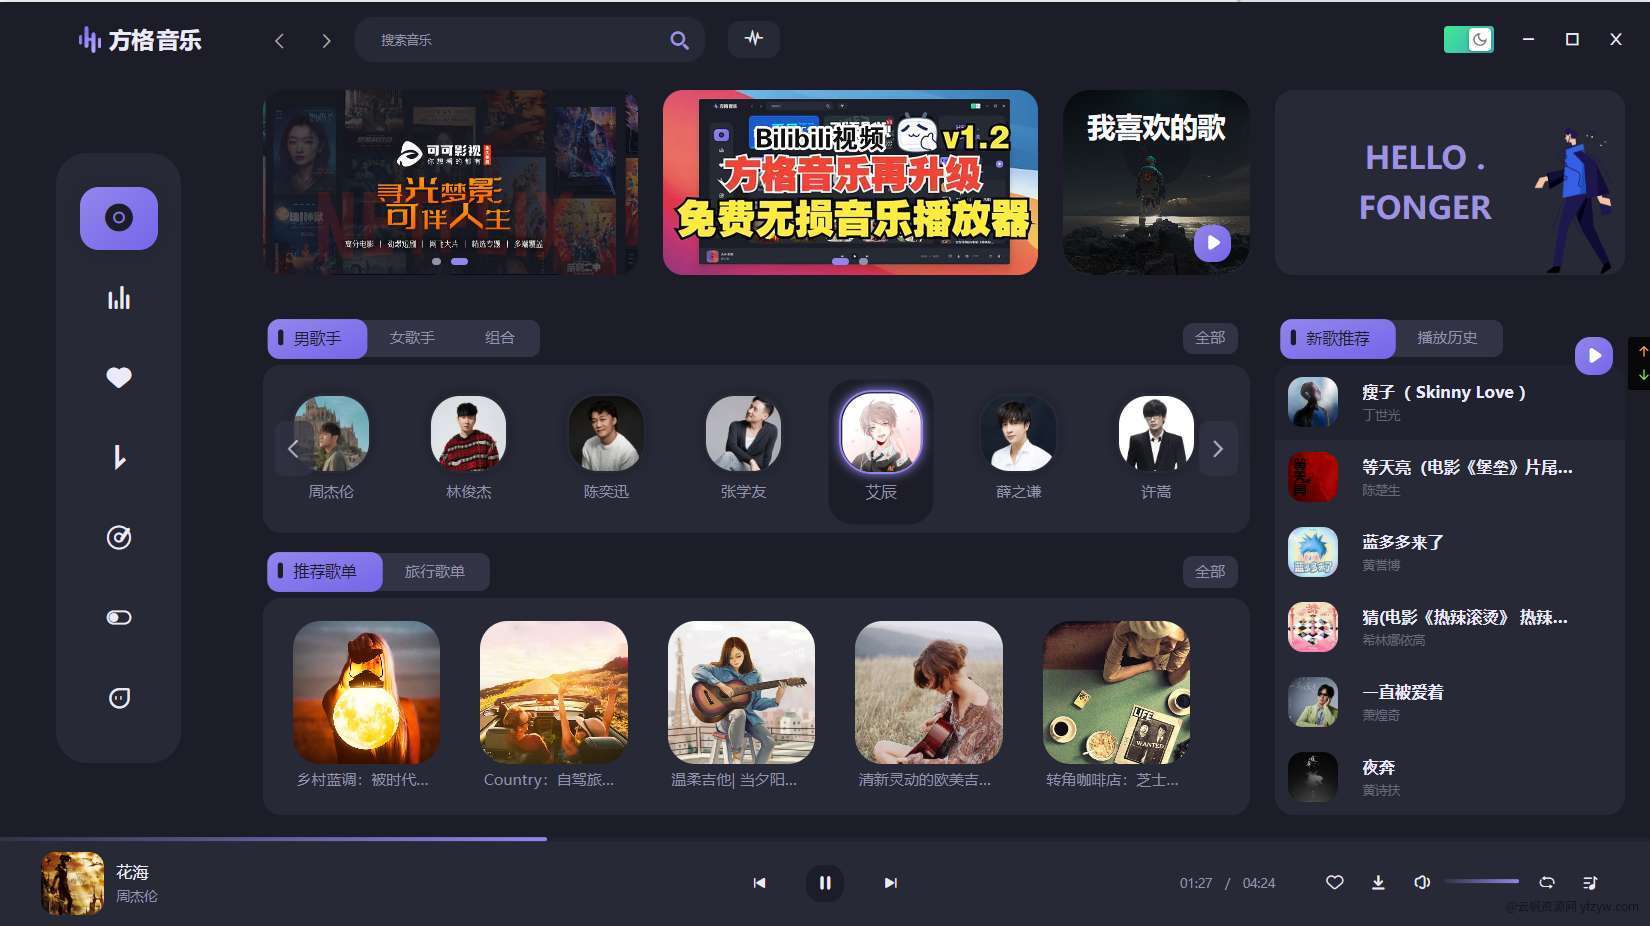The height and width of the screenshot is (926, 1650).
Task: Select second dot on 可可影视 banner
Action: (x=459, y=261)
